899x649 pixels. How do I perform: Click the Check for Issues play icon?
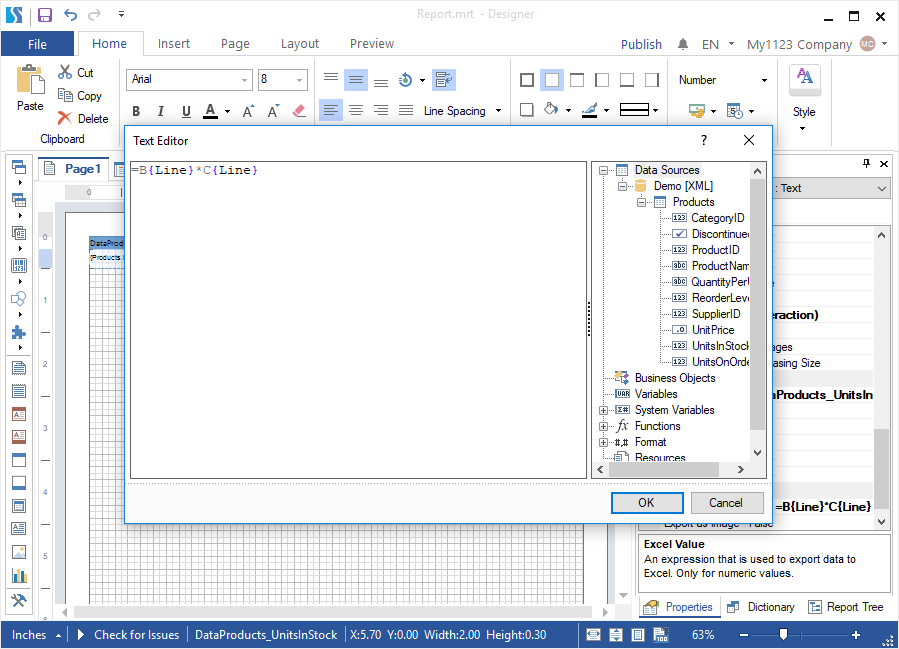pos(81,635)
